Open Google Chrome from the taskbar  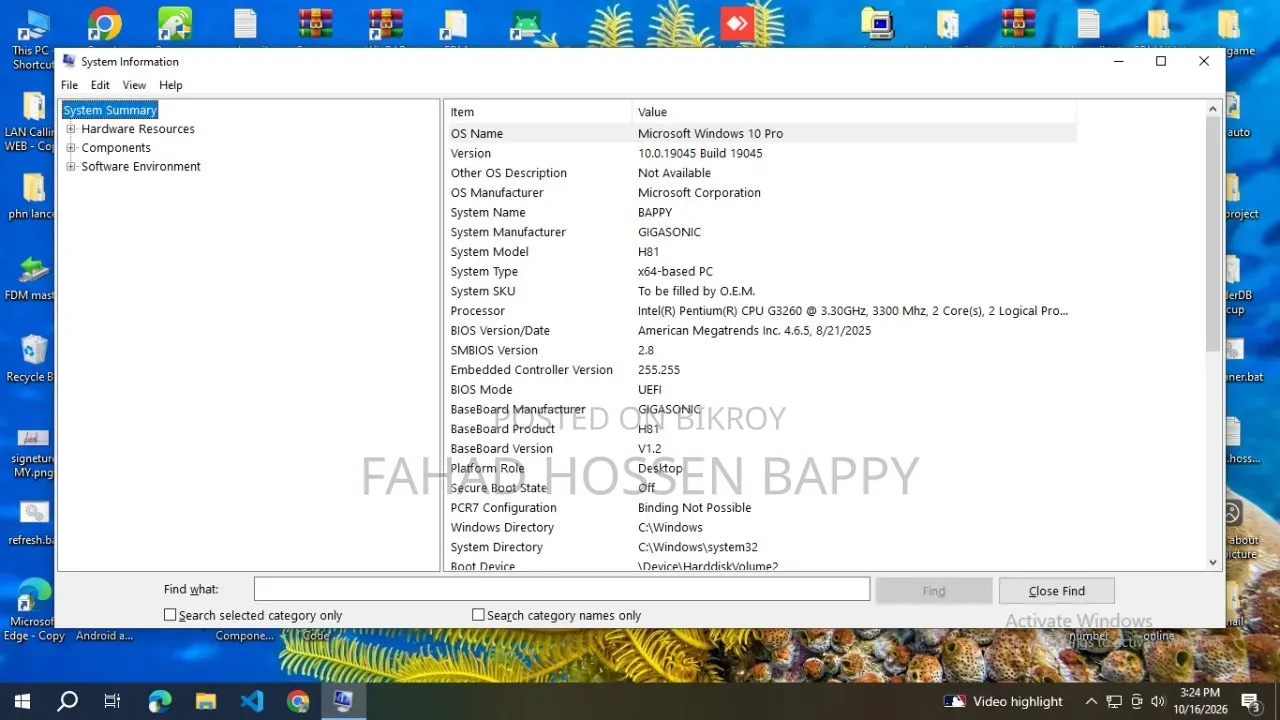pyautogui.click(x=297, y=701)
